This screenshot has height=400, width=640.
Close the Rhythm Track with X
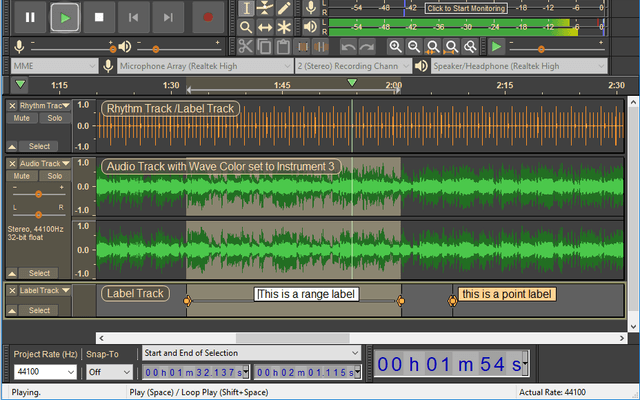point(12,106)
